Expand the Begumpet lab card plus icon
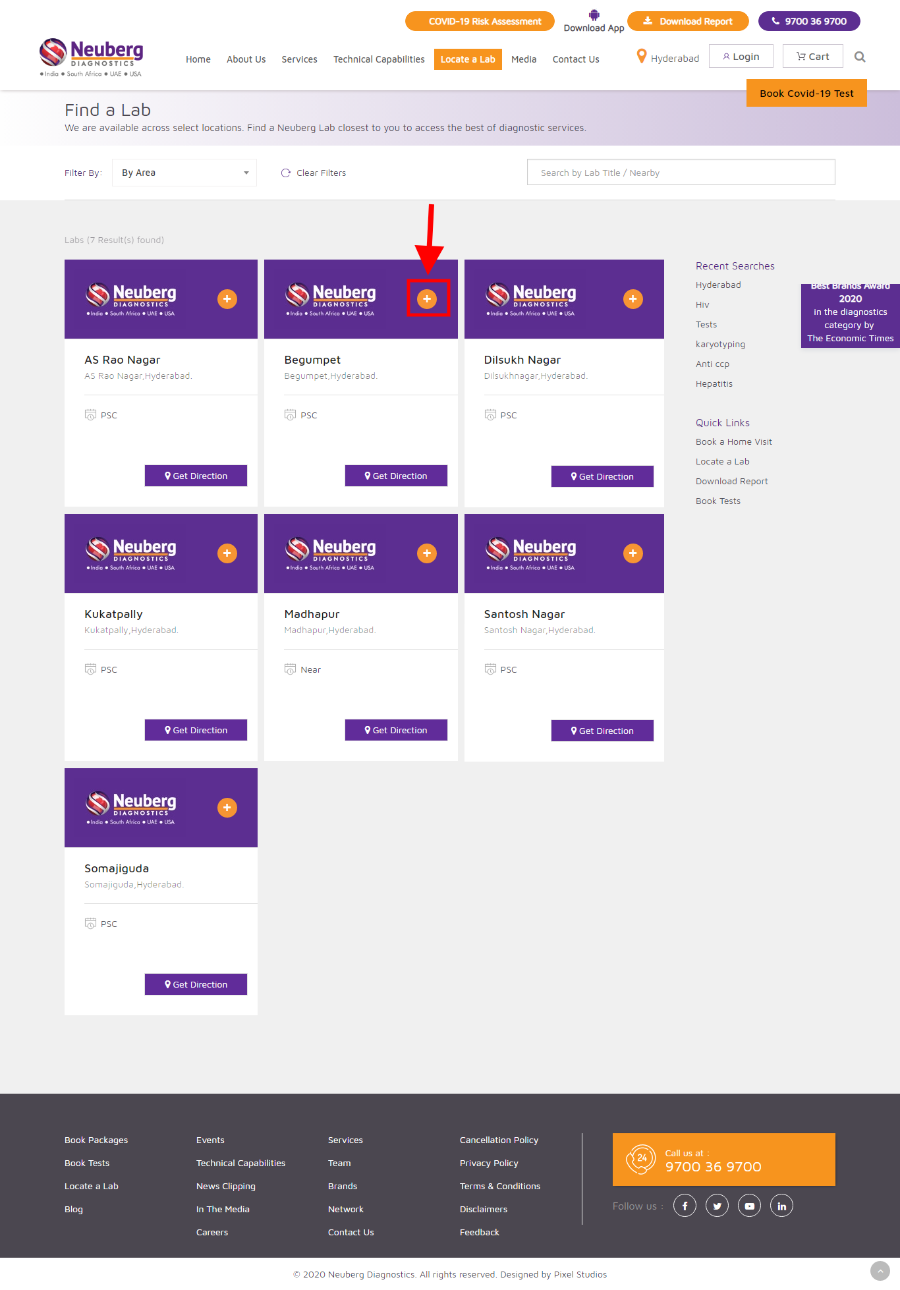Screen dimensions: 900x1290 tap(427, 299)
